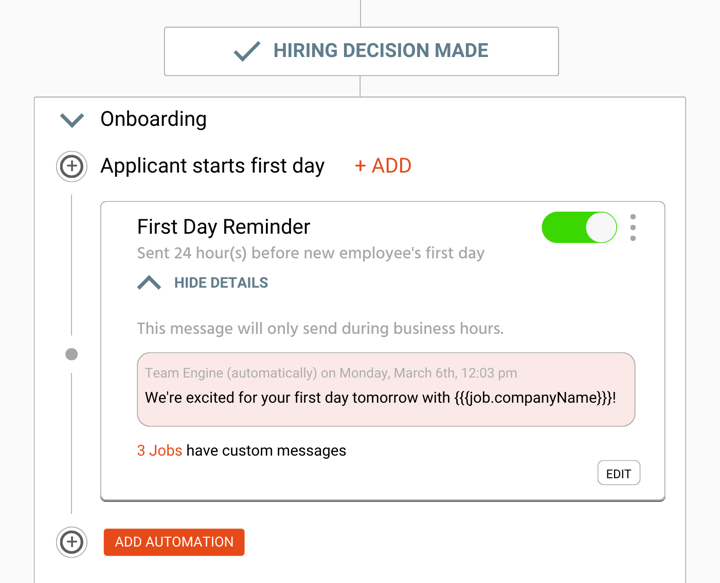Click the ADD AUTOMATION button
The width and height of the screenshot is (720, 583).
click(x=174, y=542)
